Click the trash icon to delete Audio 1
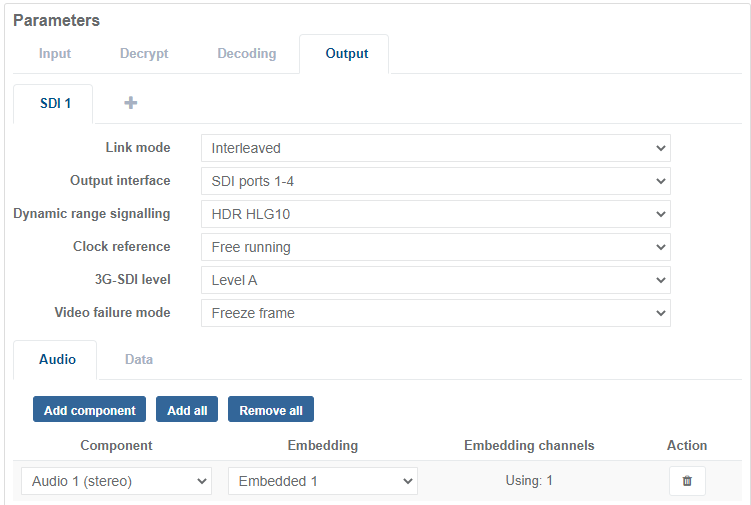 [x=687, y=481]
